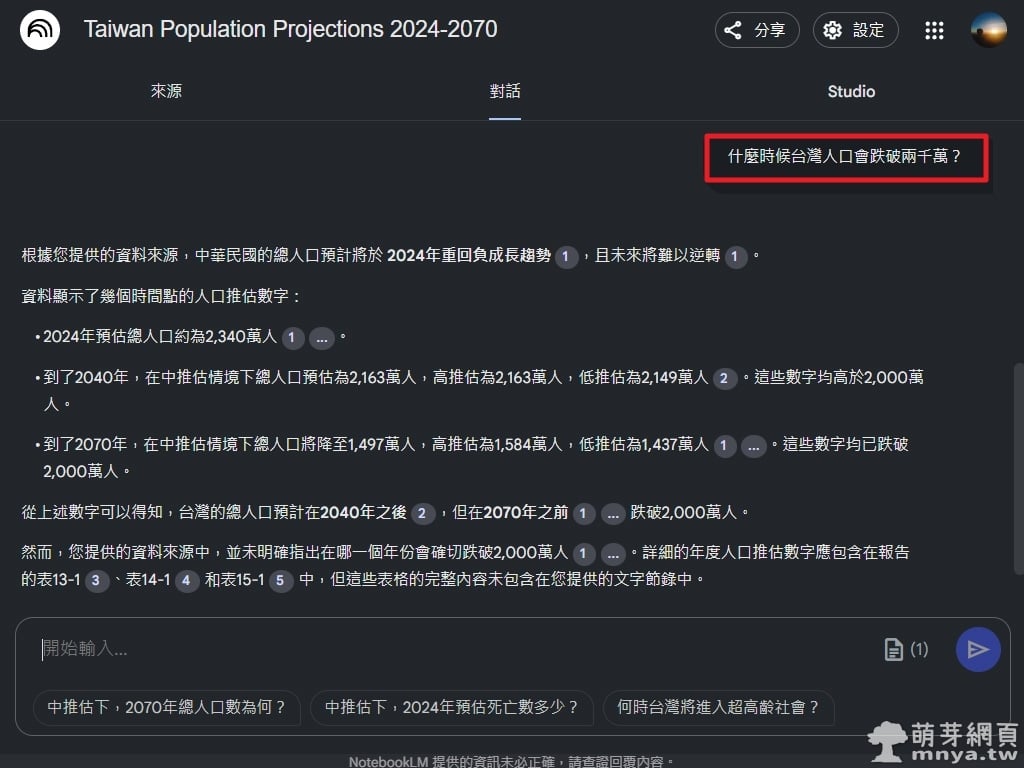
Task: Click the NotebookLM logo icon
Action: coord(40,30)
